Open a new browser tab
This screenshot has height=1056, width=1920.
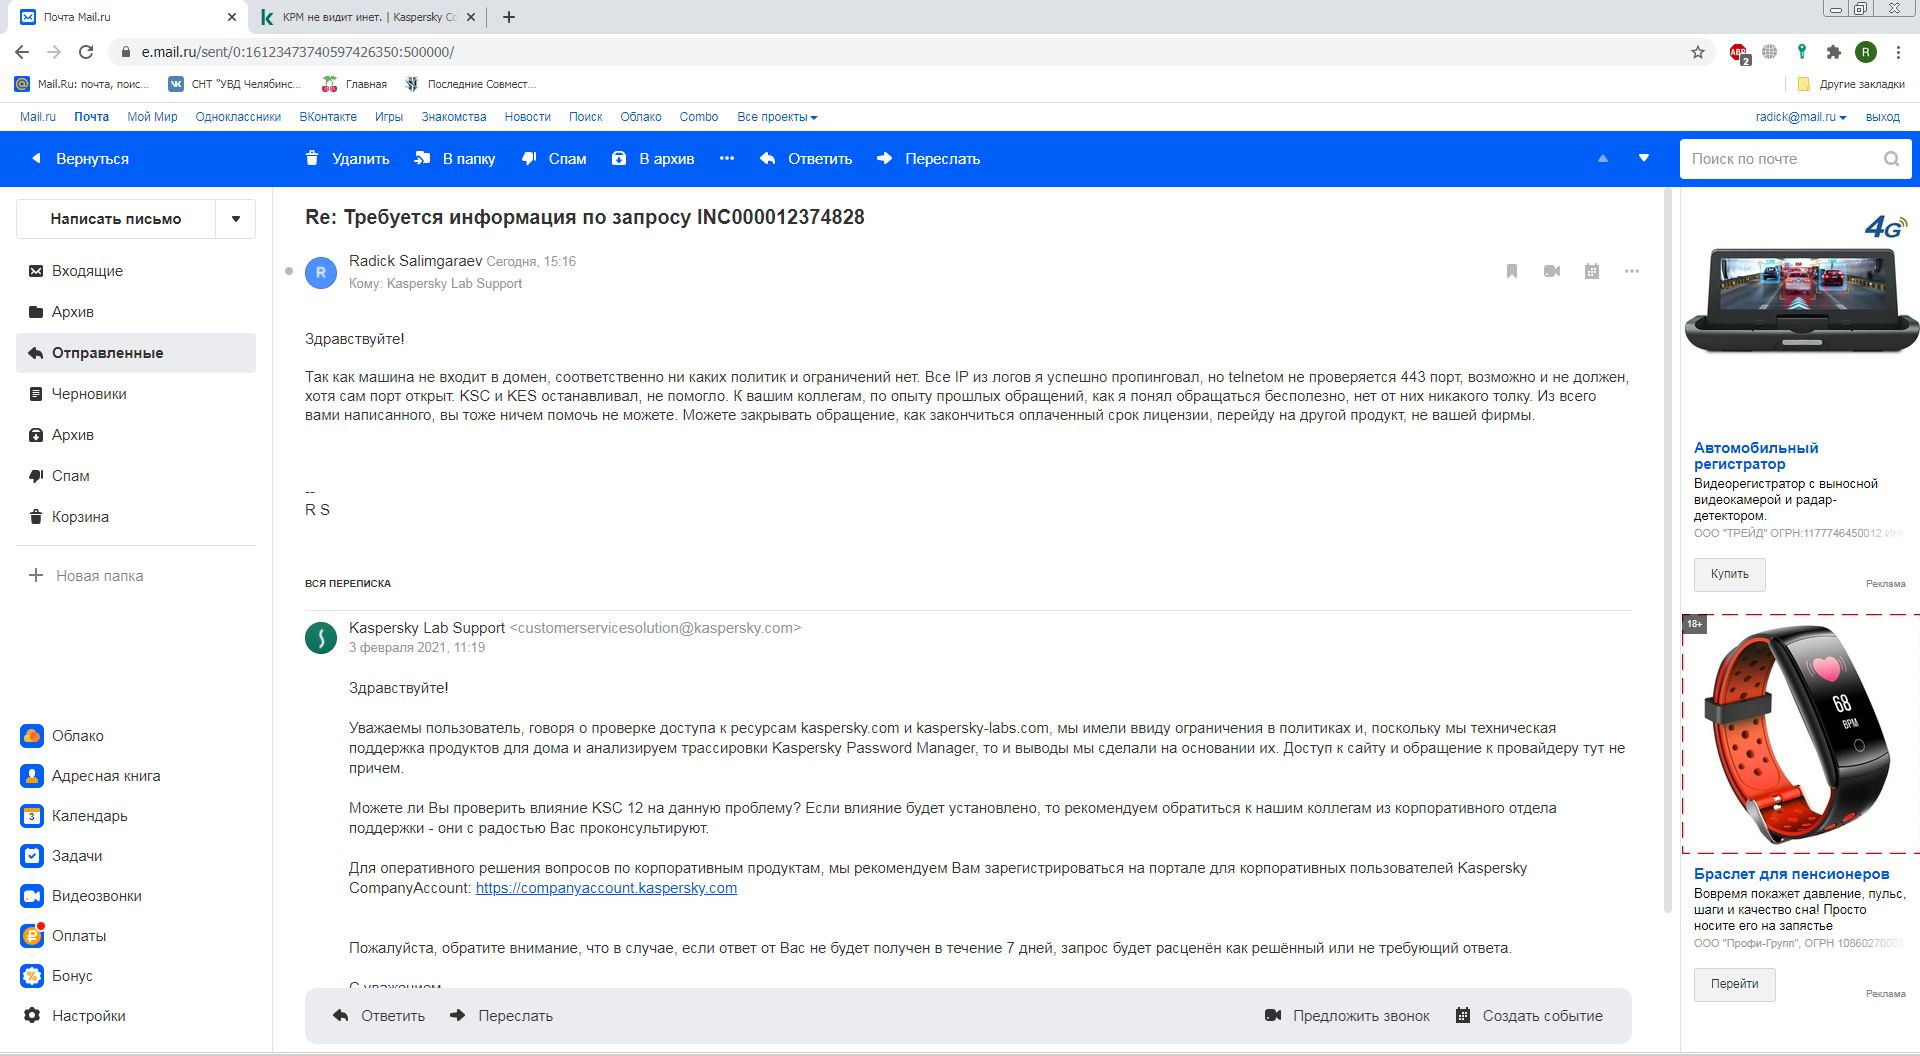[x=509, y=17]
